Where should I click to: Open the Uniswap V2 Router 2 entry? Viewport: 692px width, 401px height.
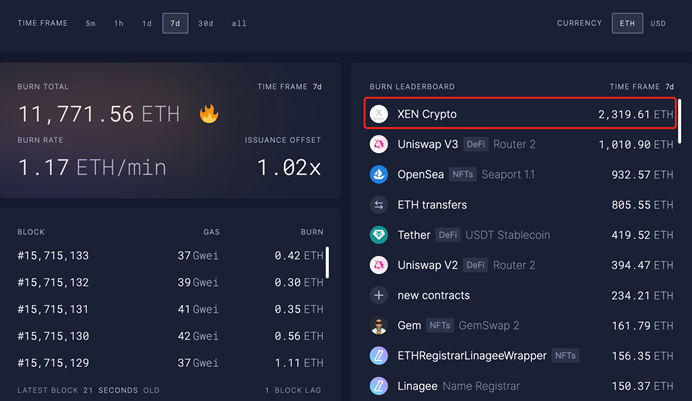point(521,265)
